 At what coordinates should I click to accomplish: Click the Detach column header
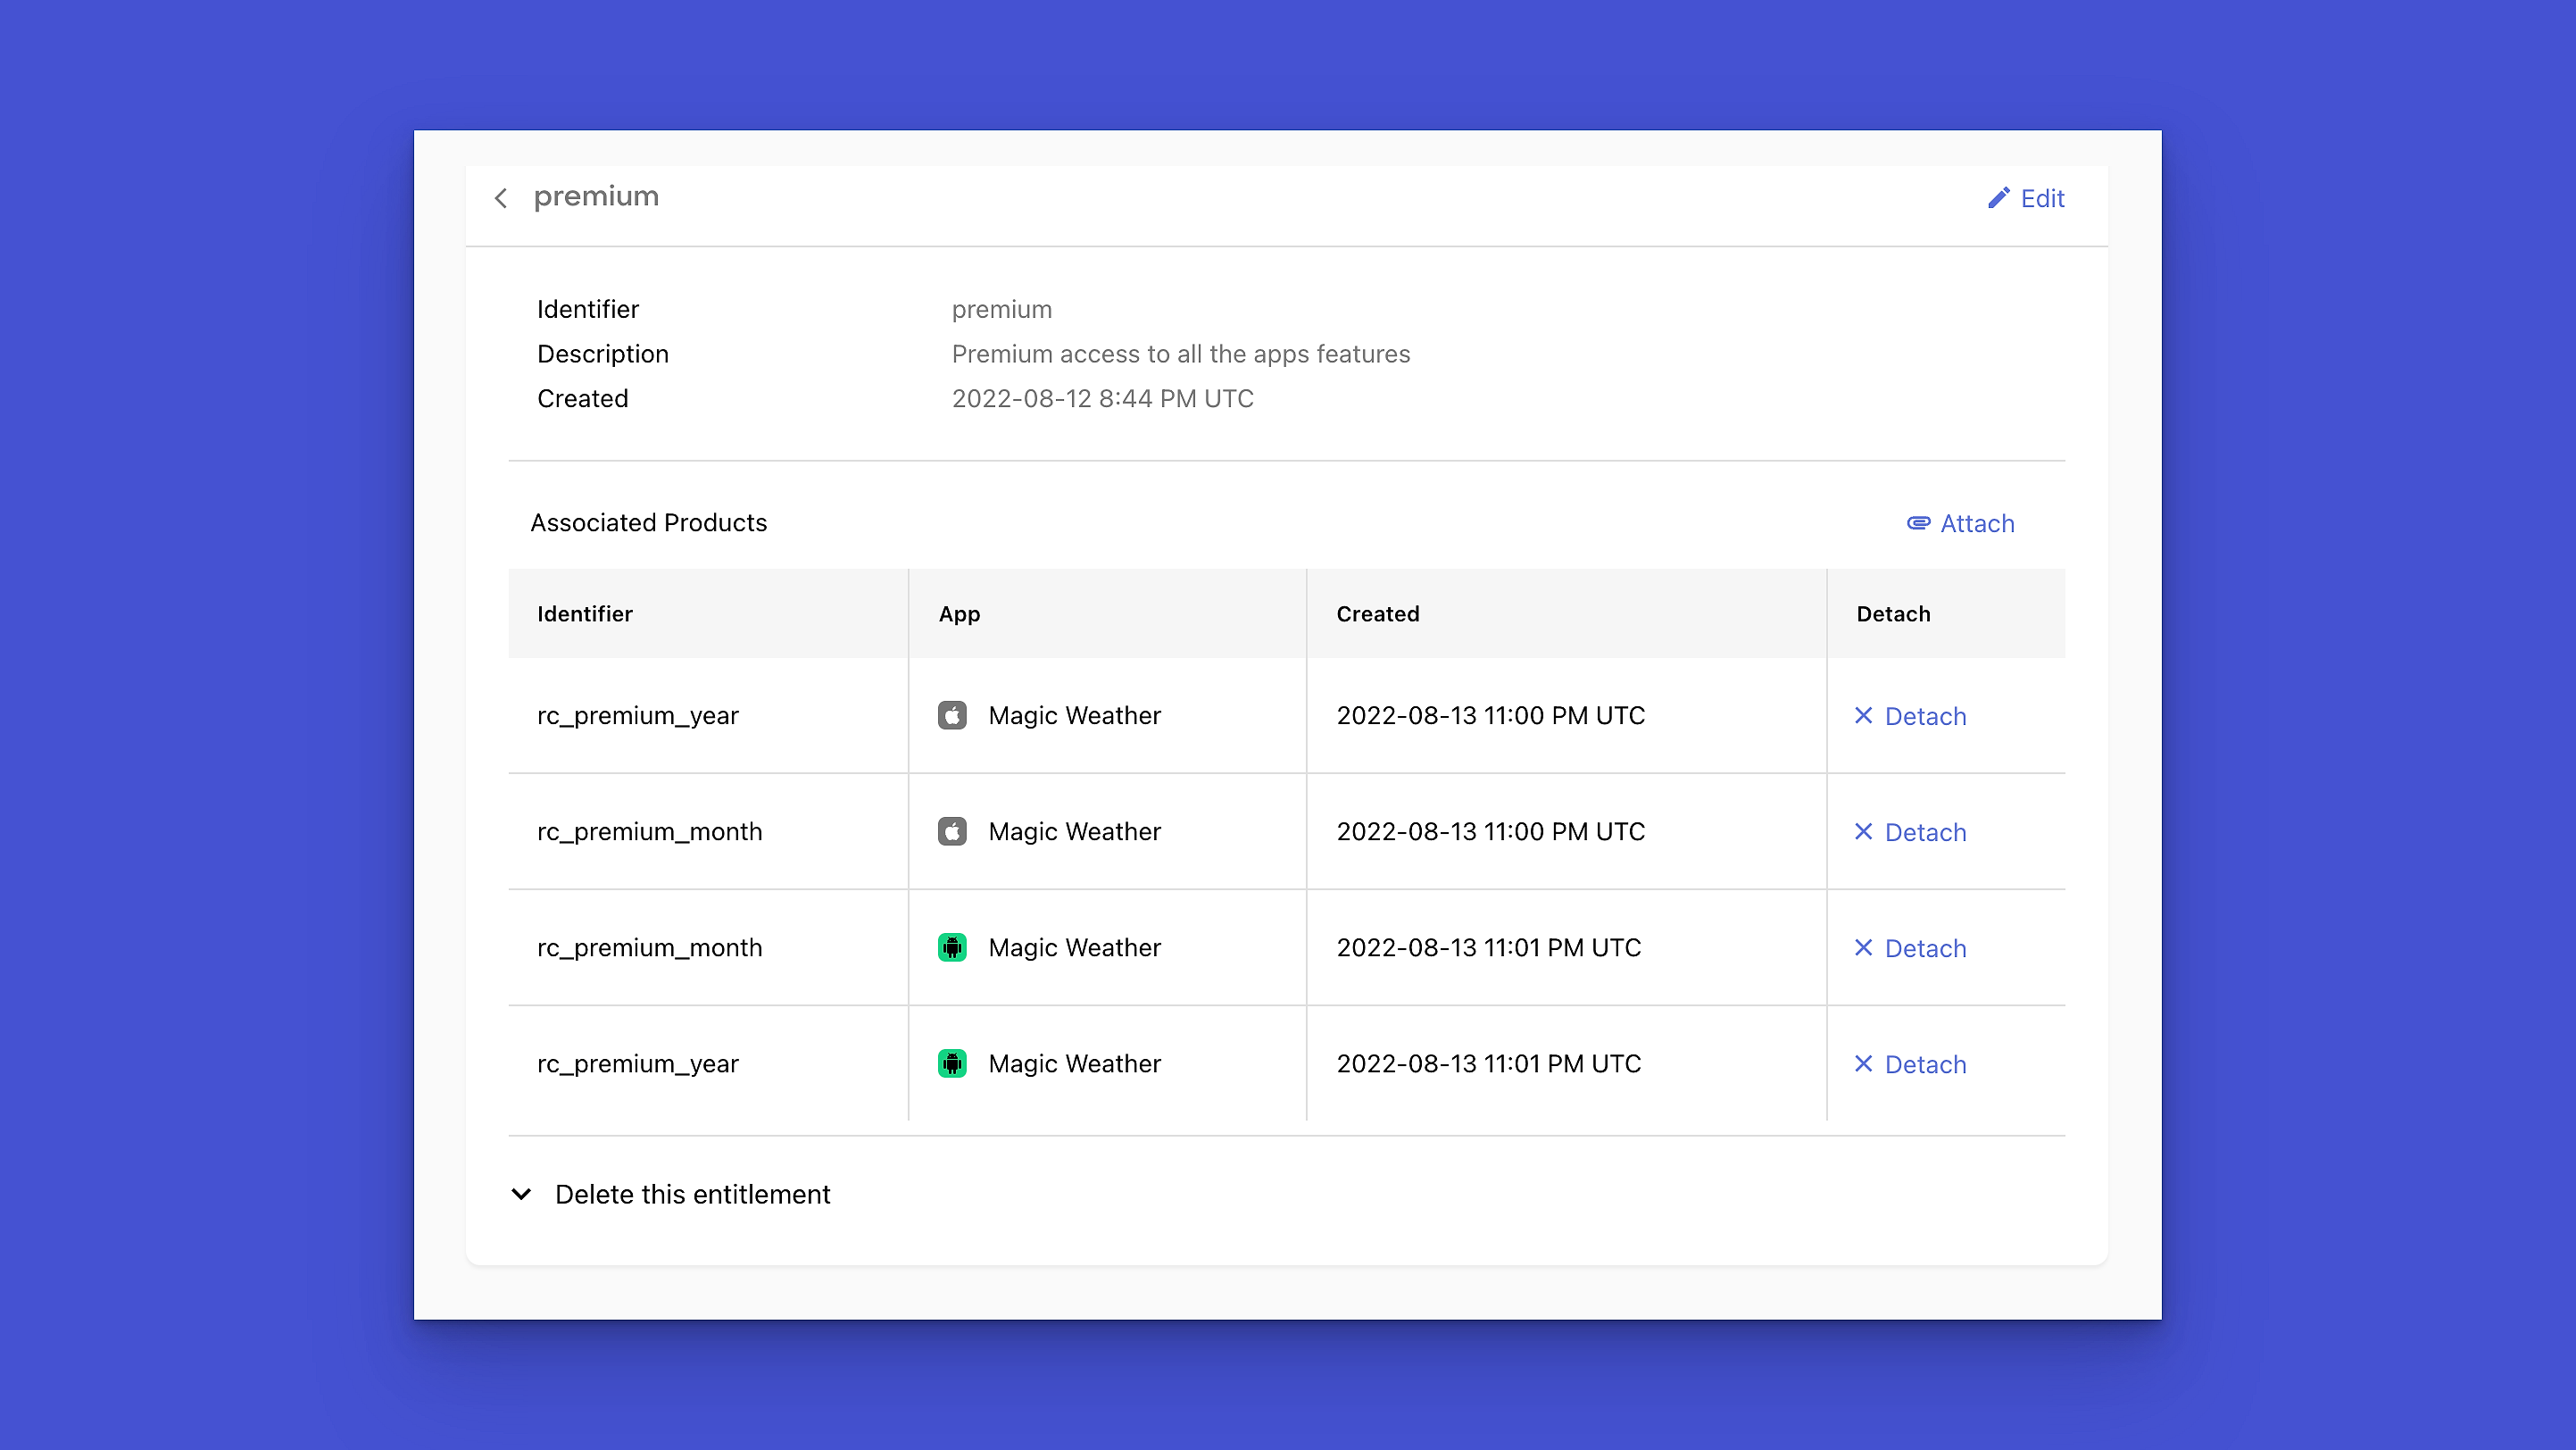1893,614
